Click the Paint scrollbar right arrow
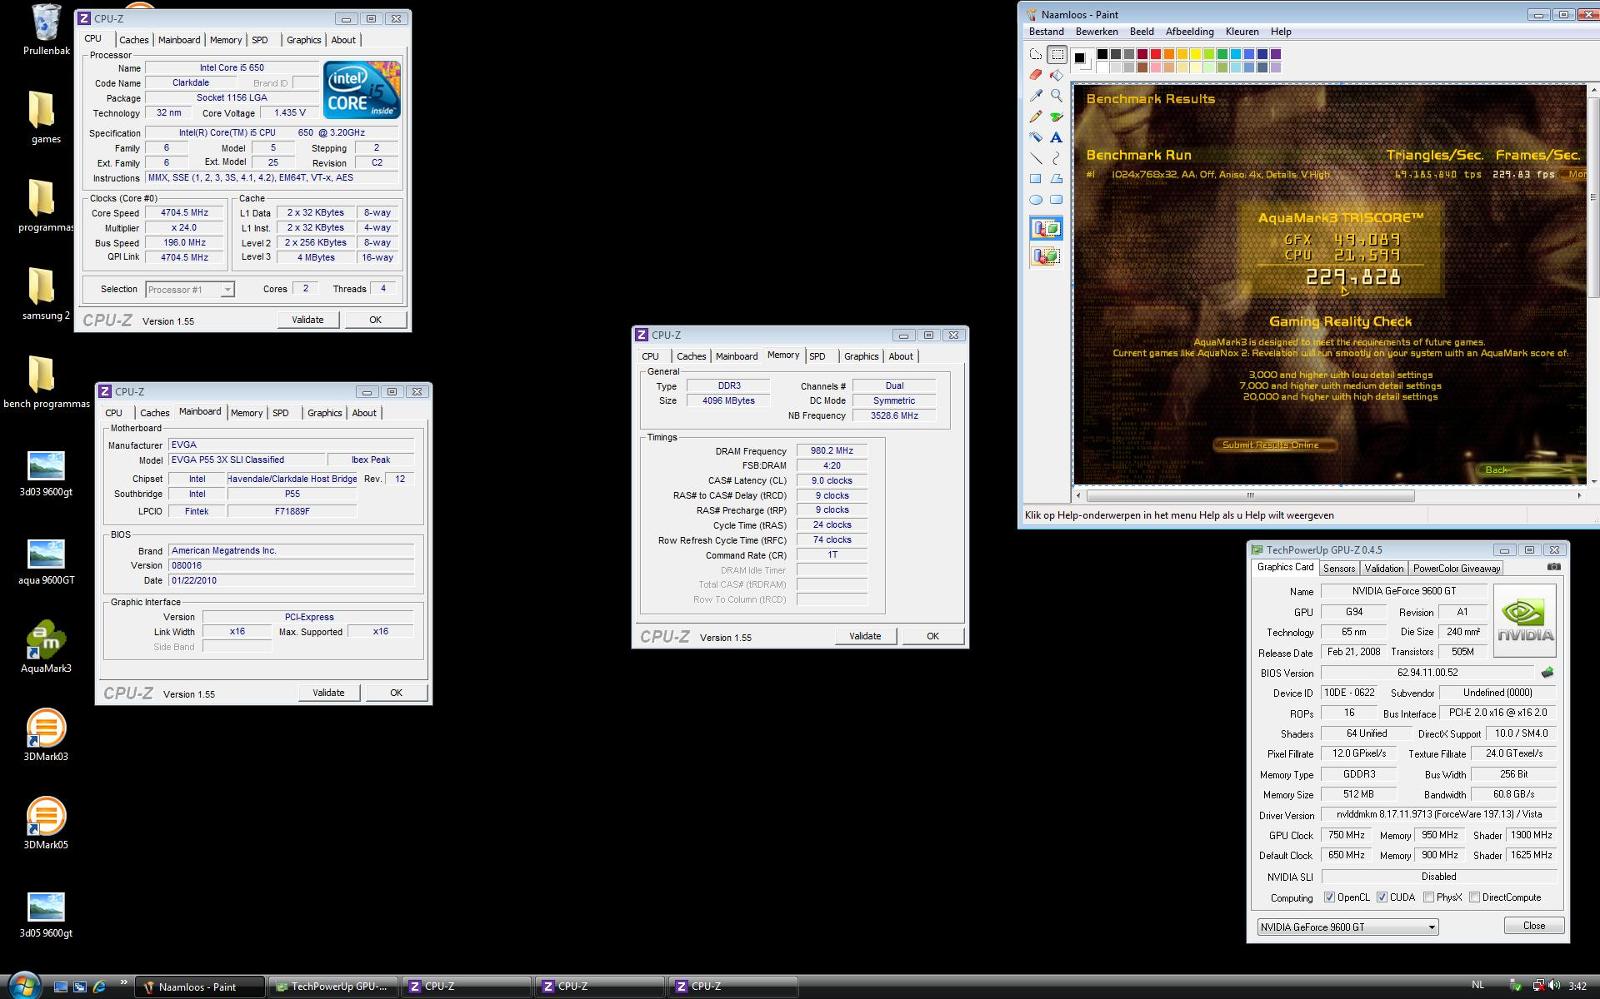The image size is (1600, 999). tap(1579, 495)
